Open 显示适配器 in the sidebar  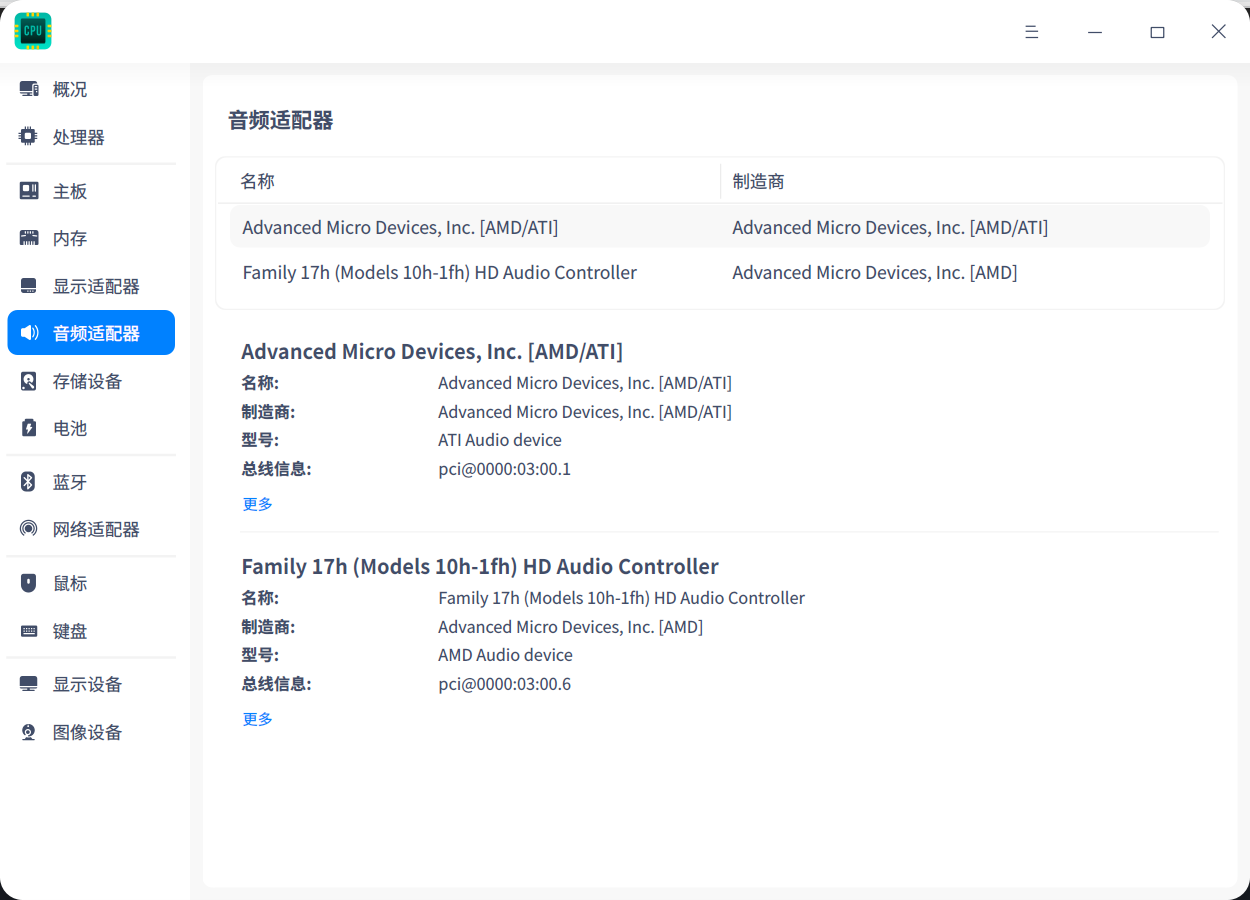tap(91, 286)
